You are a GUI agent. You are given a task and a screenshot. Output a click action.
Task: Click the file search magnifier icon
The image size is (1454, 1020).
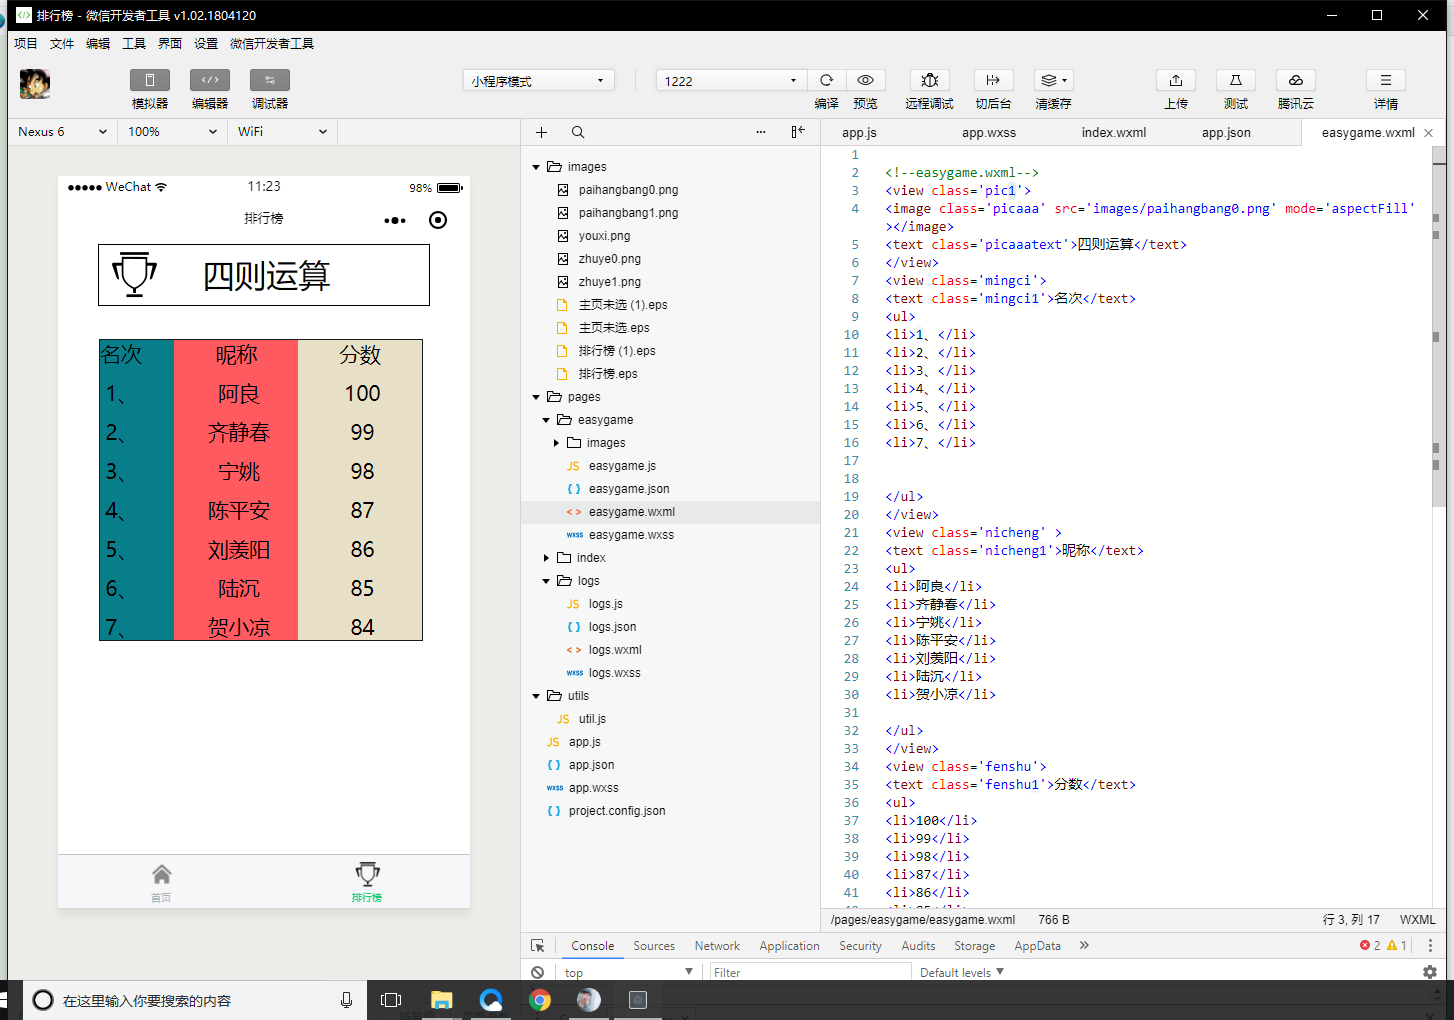pos(578,132)
